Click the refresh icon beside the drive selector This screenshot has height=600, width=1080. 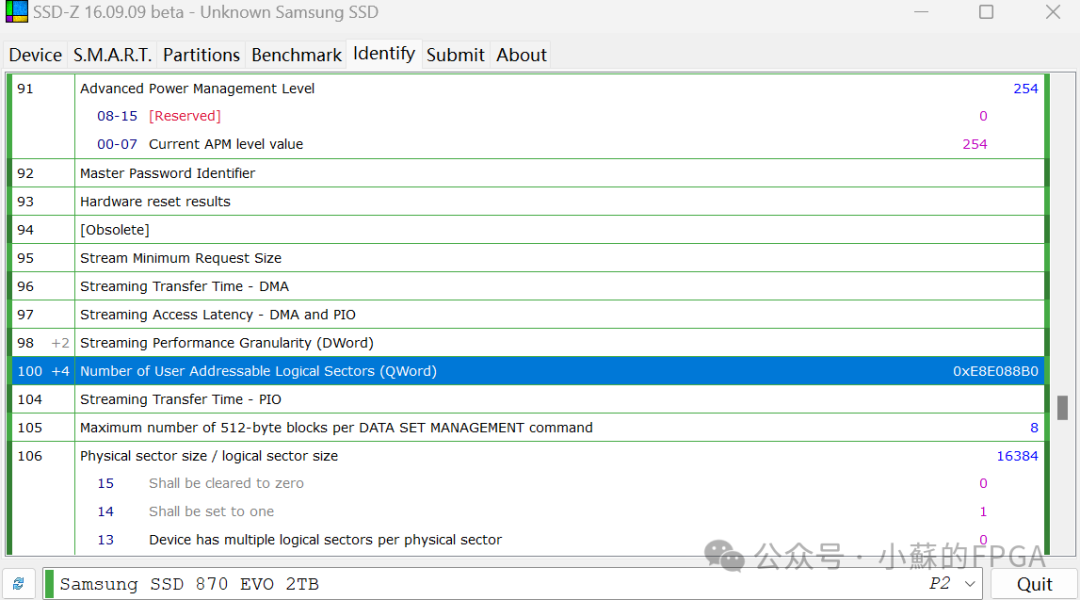[18, 584]
